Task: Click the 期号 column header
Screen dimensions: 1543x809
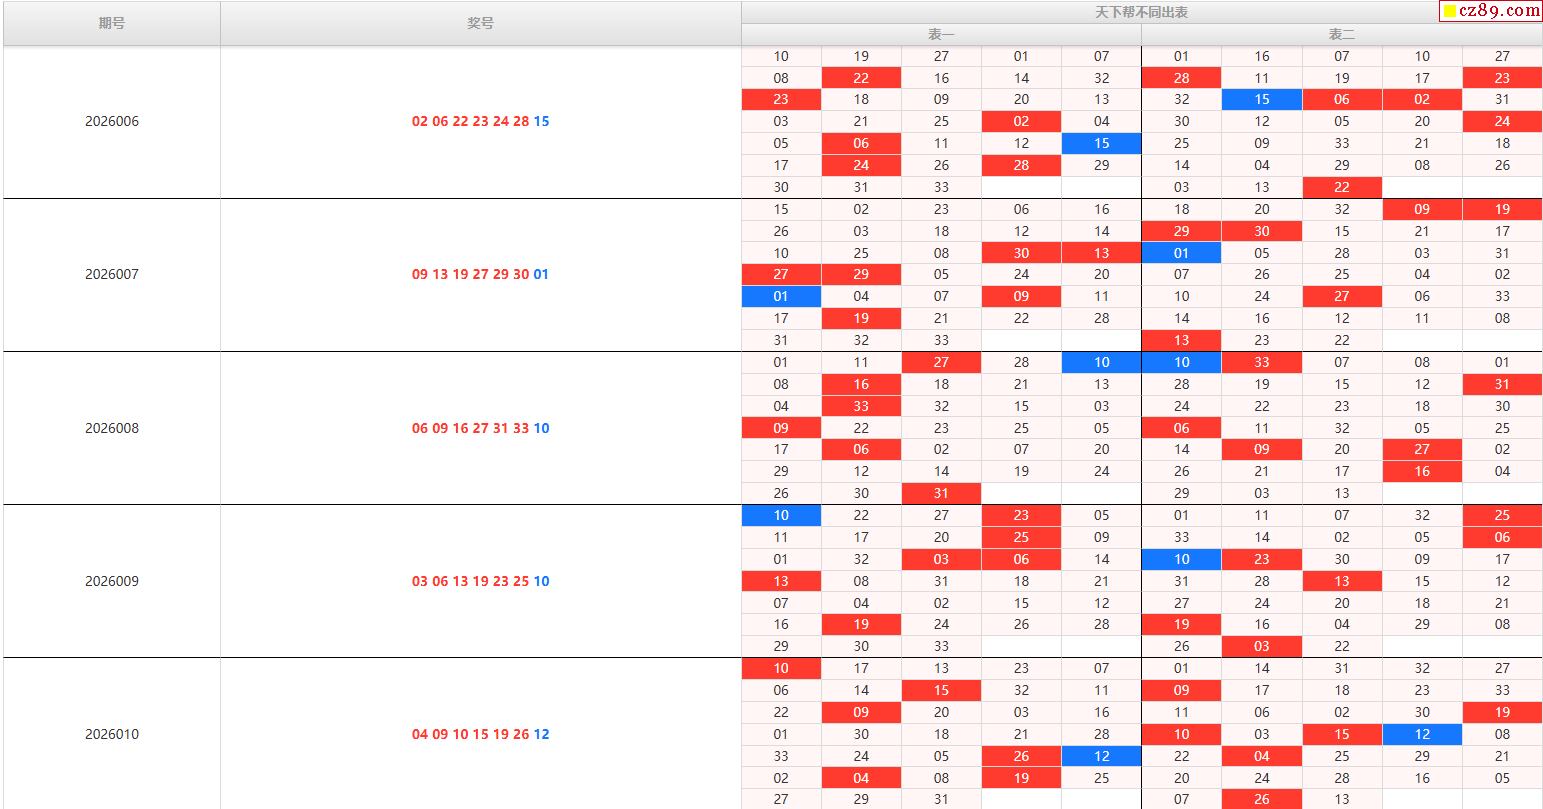Action: coord(112,23)
